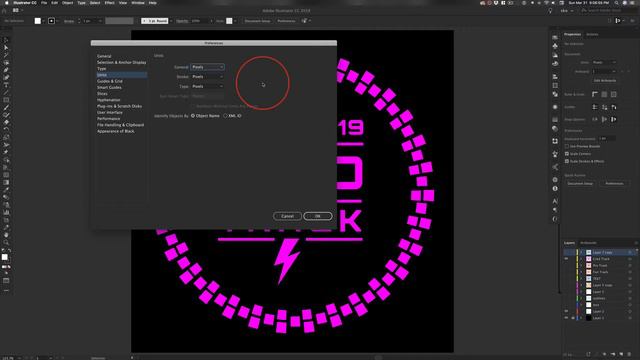Viewport: 640px width, 360px height.
Task: Click the Home icon below menu bar
Action: pos(4,11)
